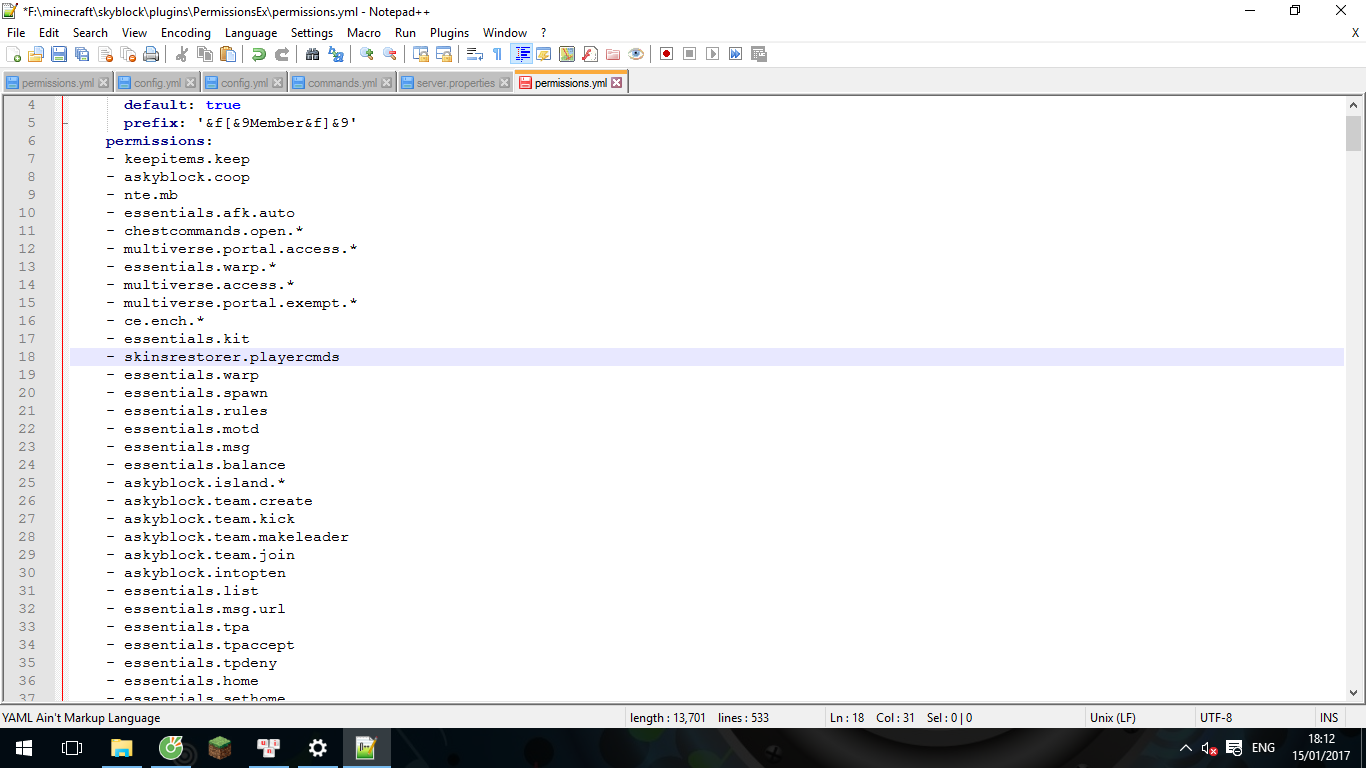
Task: Open the Document Map panel icon
Action: tap(567, 54)
